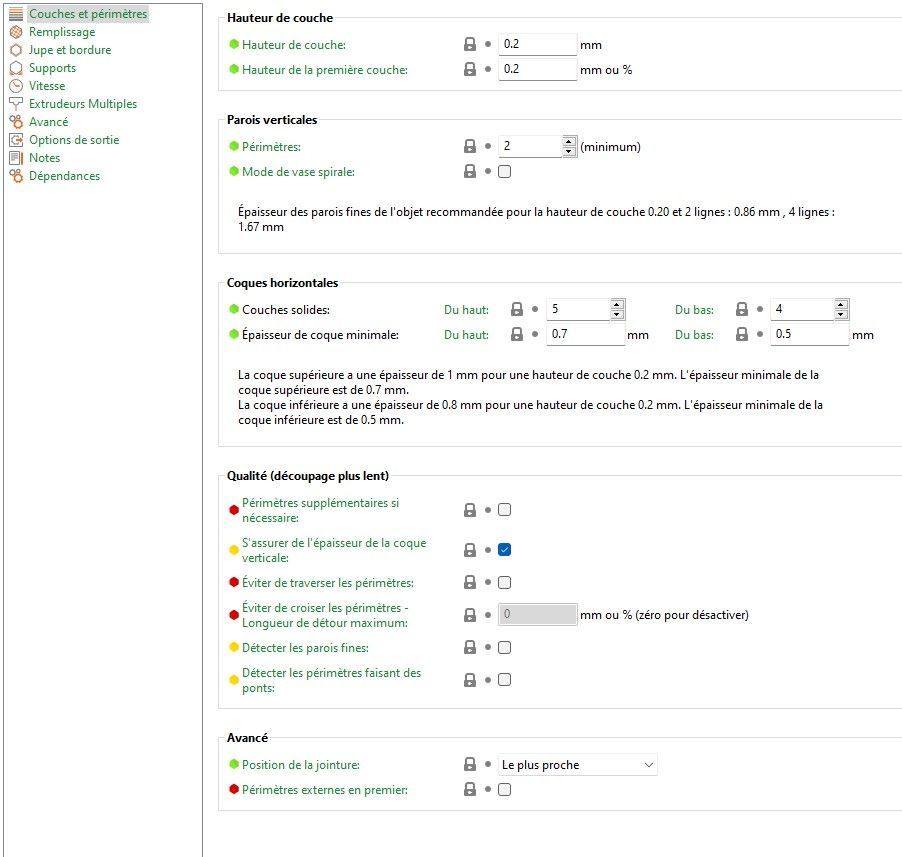Open Couches et périmètres settings page
The width and height of the screenshot is (902, 857).
point(88,14)
